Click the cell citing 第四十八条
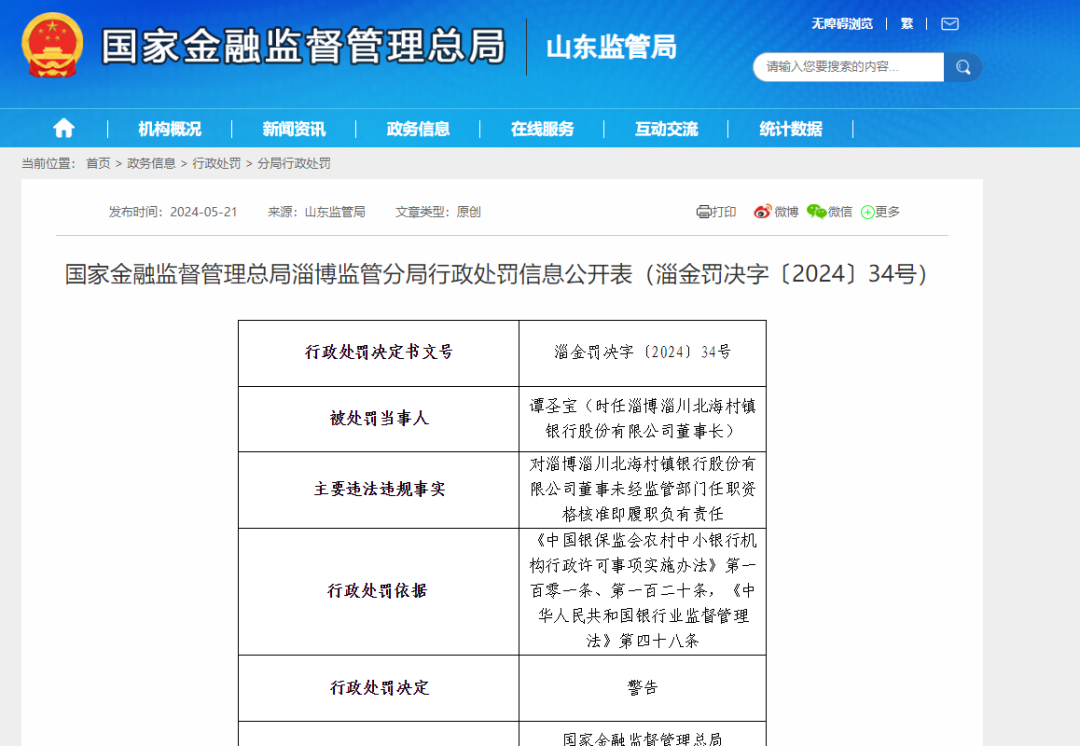The image size is (1080, 746). (x=643, y=591)
